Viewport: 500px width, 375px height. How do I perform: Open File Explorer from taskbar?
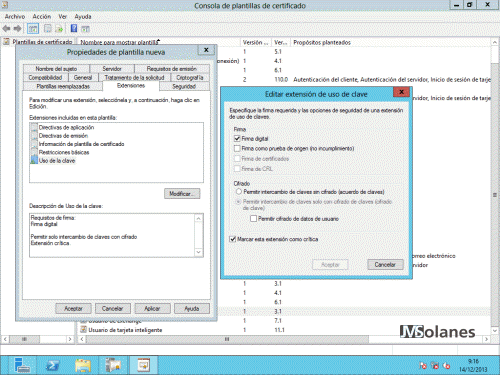tap(83, 366)
